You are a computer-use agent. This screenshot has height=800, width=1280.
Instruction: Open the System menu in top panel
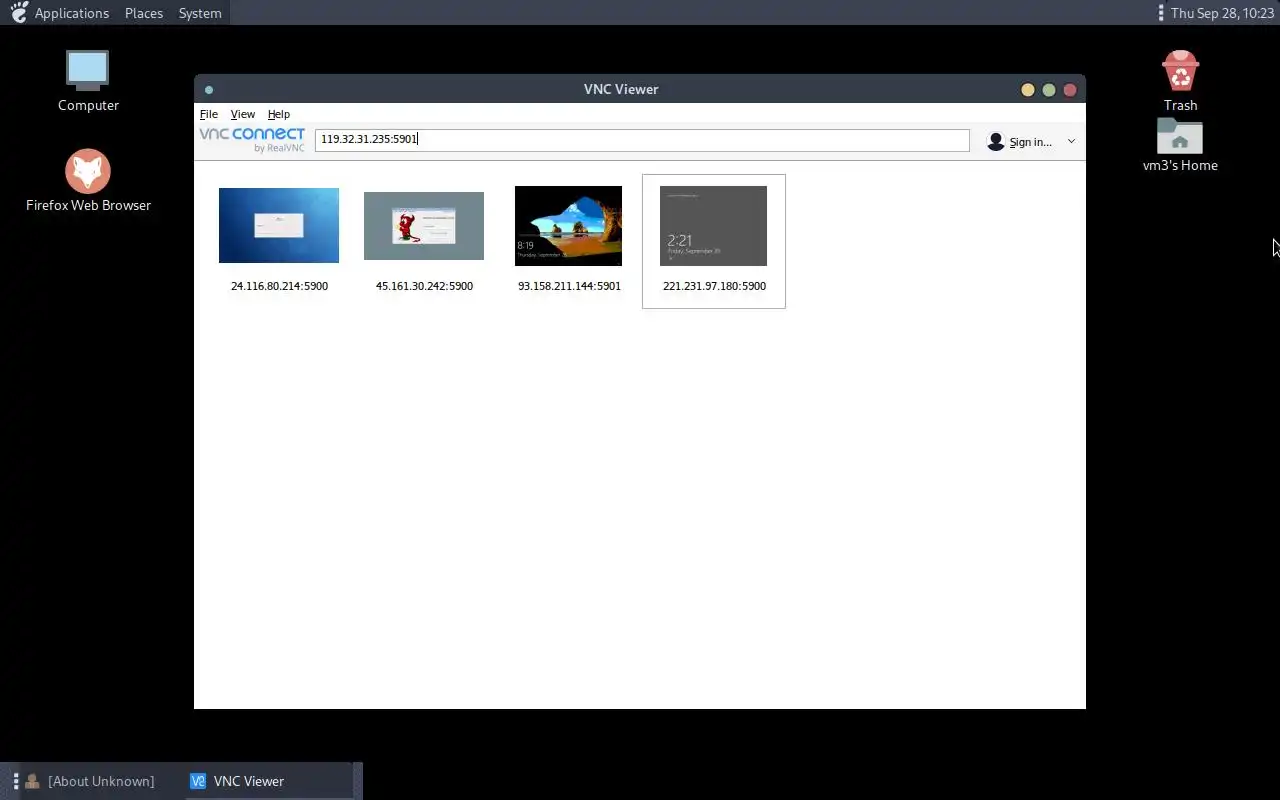(x=200, y=13)
